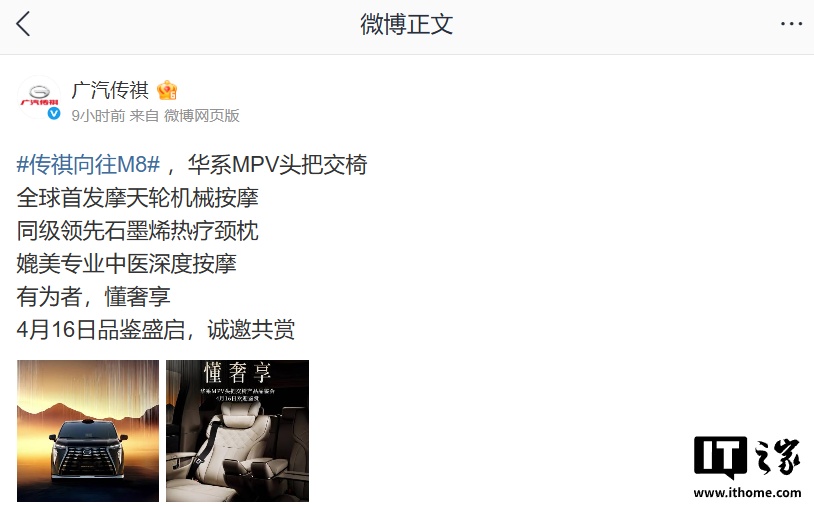
Task: Click the text 有为者，懂奢享
Action: coord(93,297)
